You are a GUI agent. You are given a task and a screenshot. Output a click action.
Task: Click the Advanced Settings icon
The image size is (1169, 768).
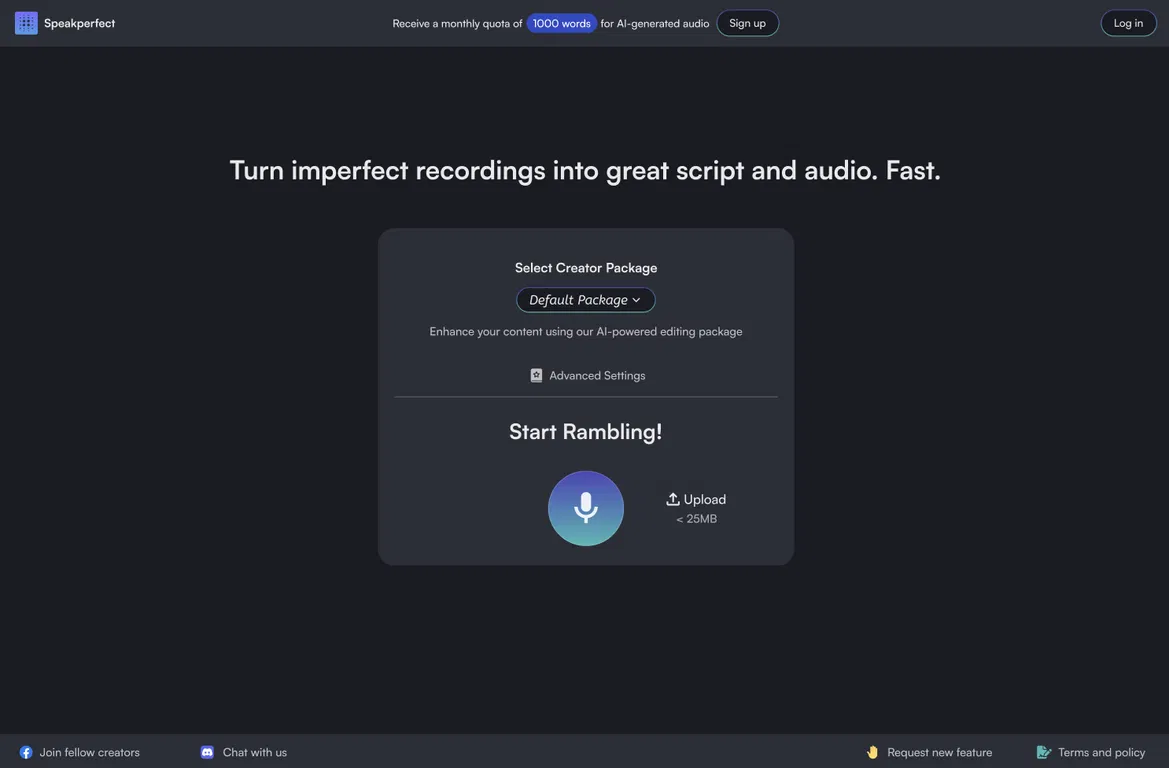click(536, 375)
